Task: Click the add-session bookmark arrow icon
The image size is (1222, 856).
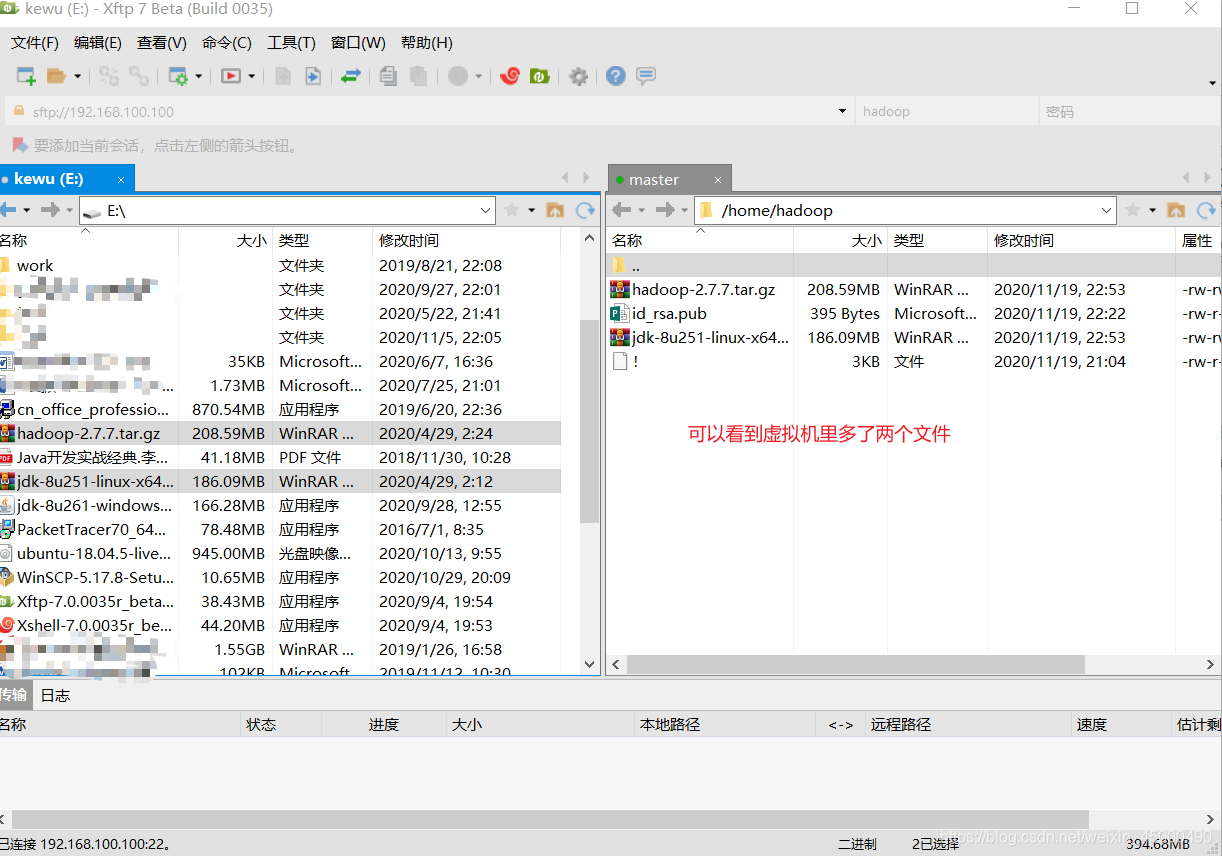Action: click(18, 145)
